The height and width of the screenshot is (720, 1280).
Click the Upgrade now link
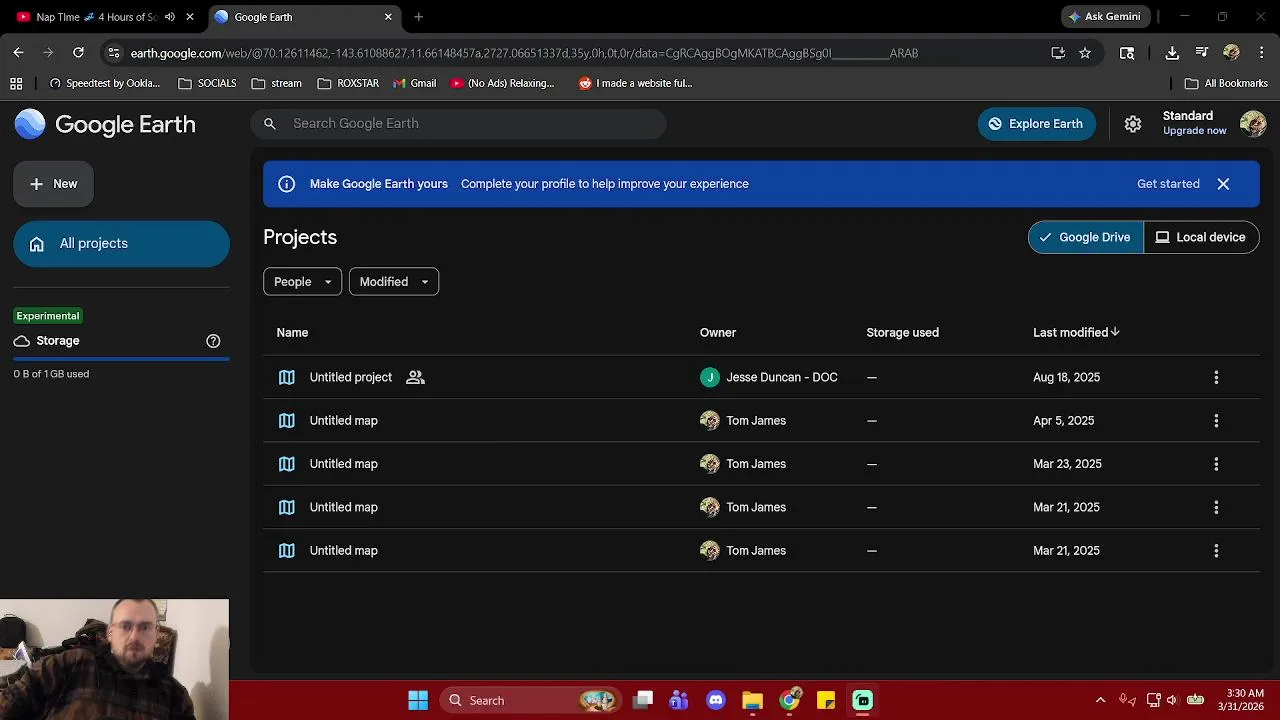pos(1194,131)
